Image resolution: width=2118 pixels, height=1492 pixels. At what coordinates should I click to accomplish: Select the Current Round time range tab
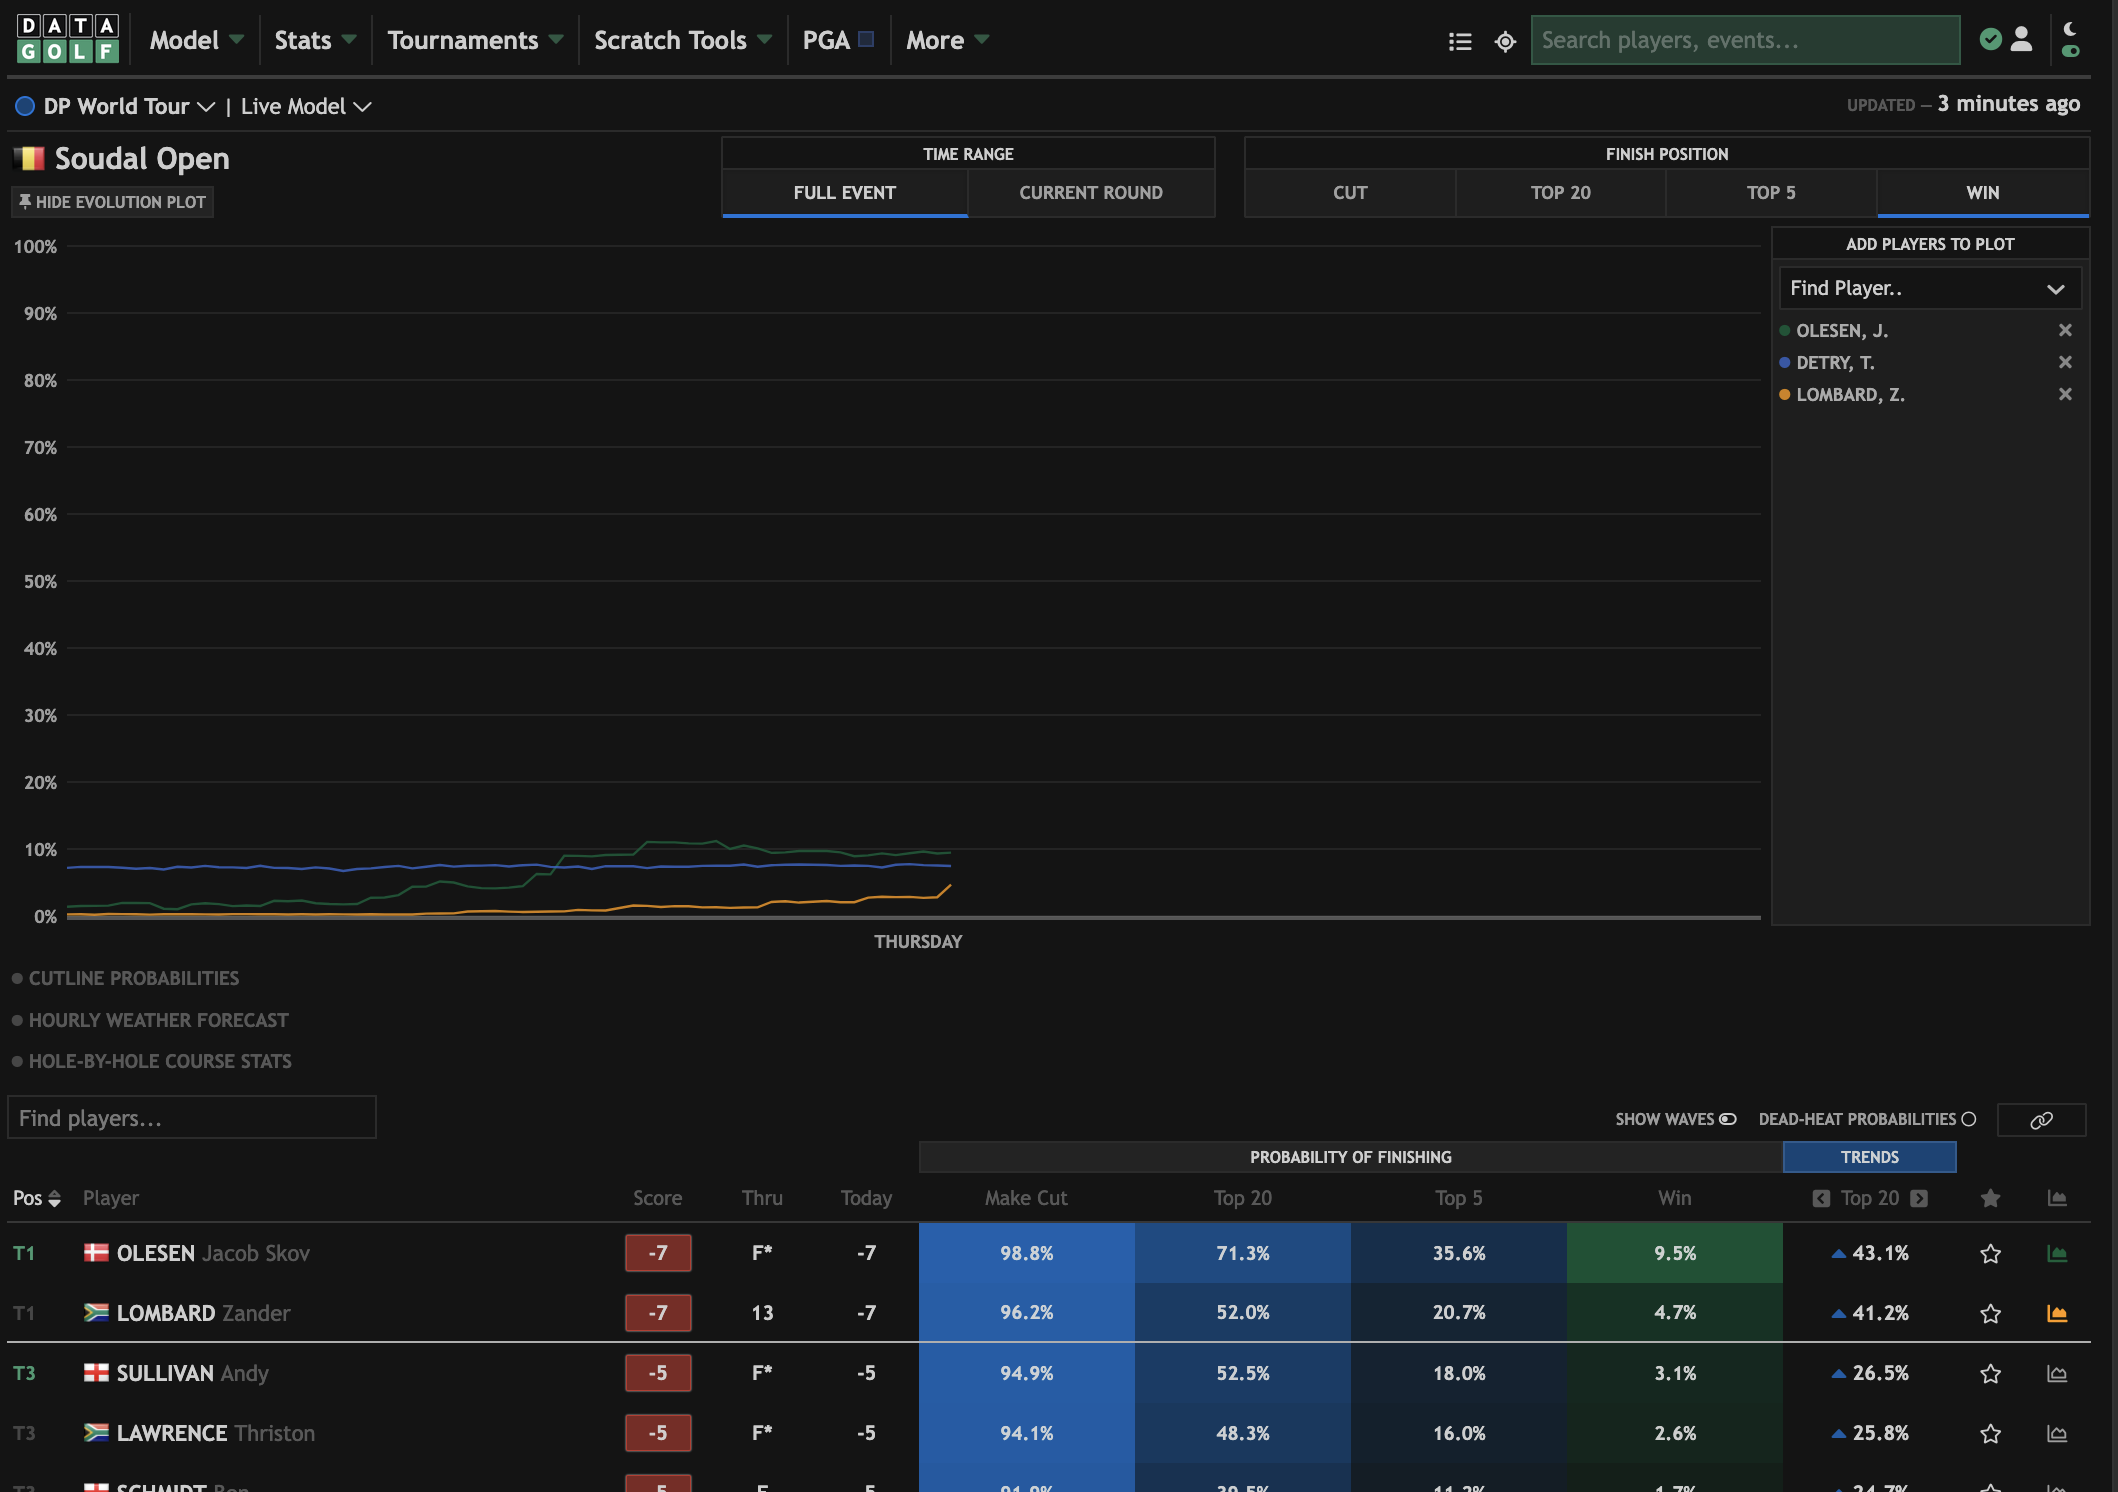pyautogui.click(x=1091, y=193)
